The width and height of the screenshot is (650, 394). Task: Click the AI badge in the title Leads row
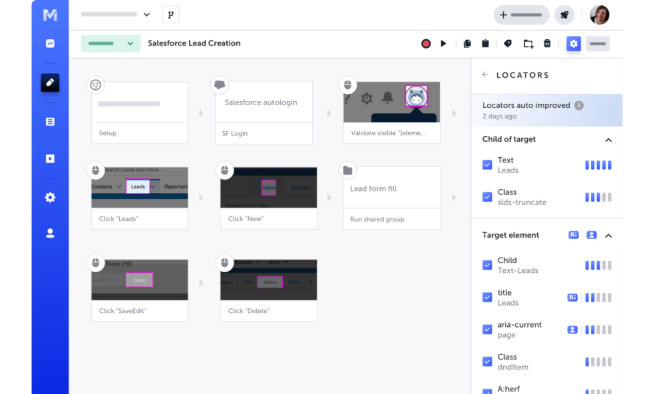pyautogui.click(x=572, y=297)
